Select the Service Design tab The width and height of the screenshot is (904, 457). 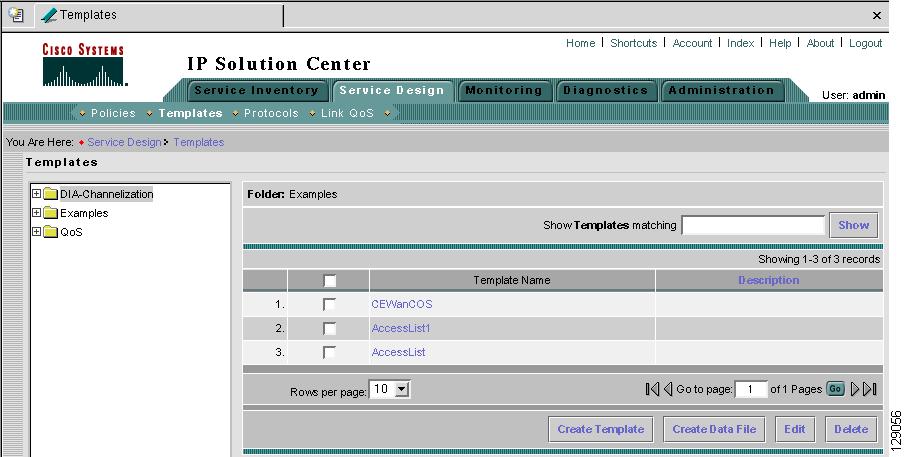[x=392, y=90]
